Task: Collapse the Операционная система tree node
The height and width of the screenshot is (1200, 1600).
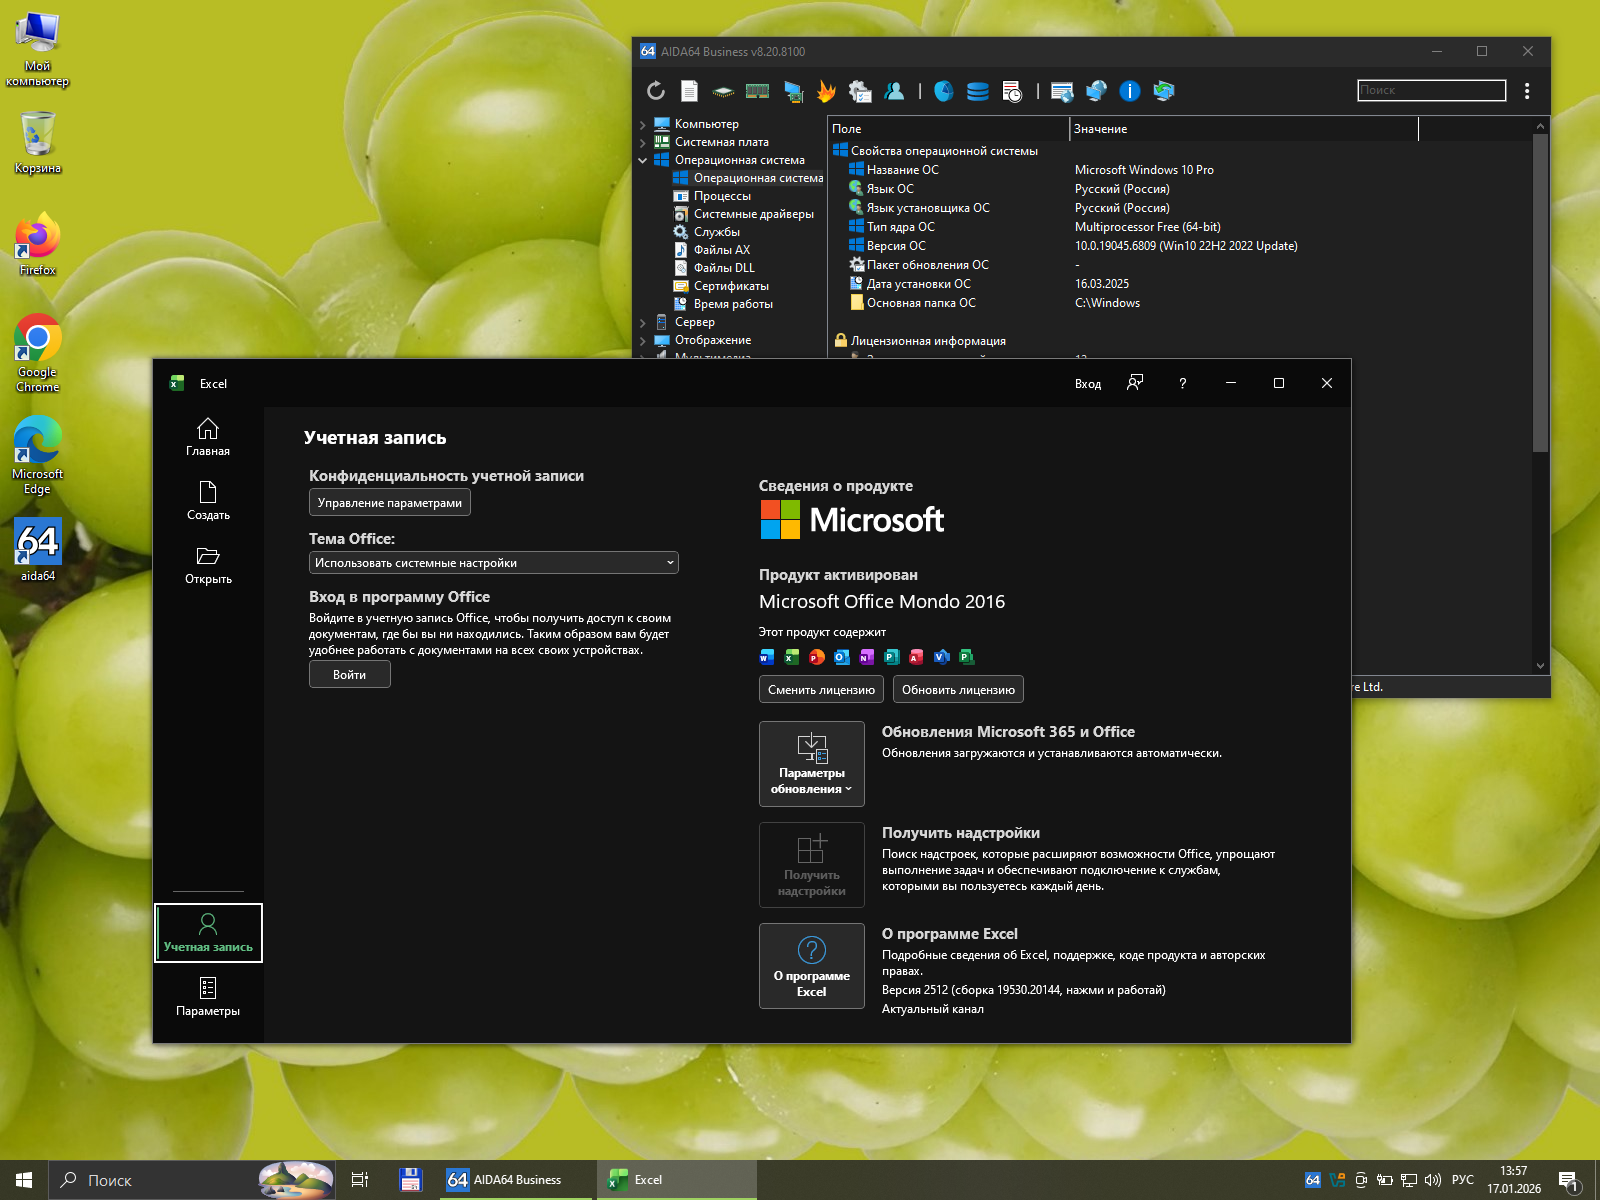Action: click(643, 160)
